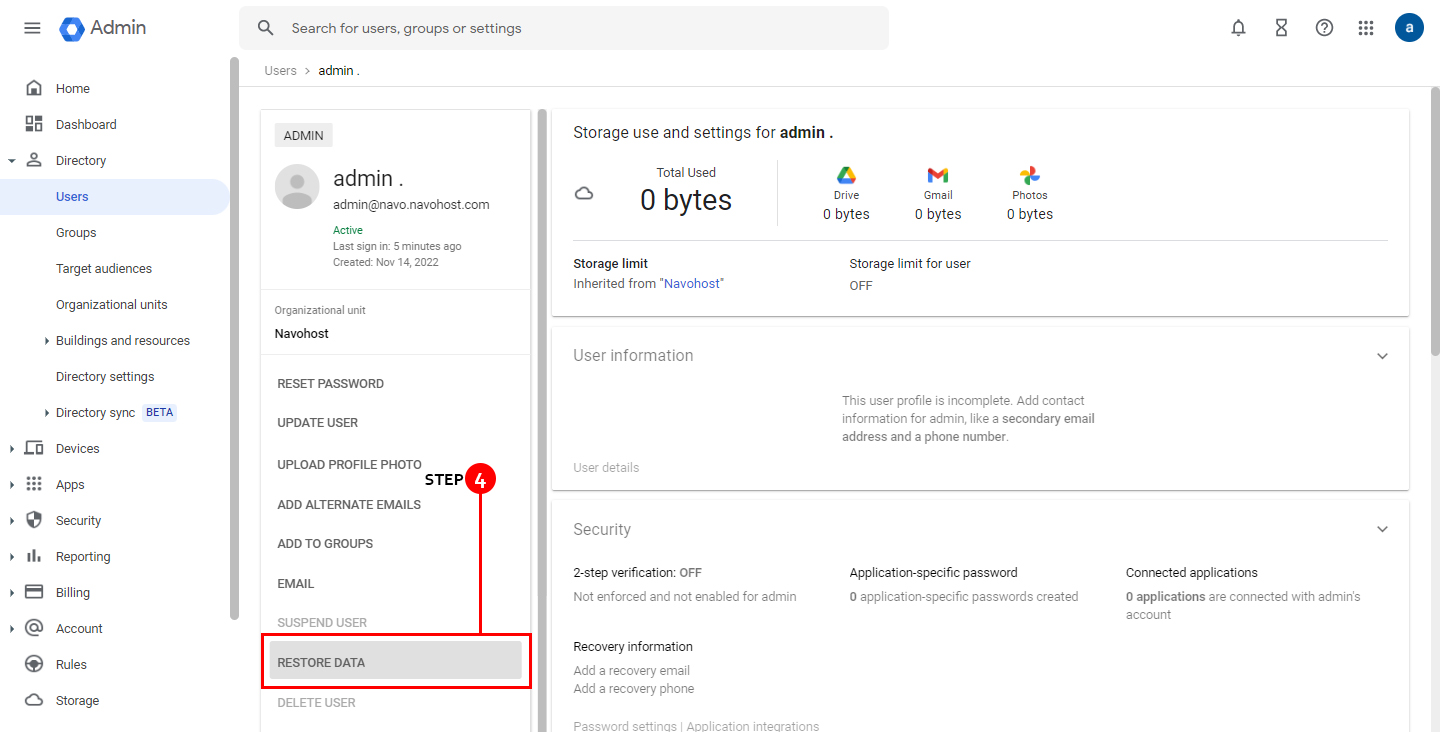The image size is (1440, 732).
Task: Click the notifications bell icon
Action: click(x=1238, y=28)
